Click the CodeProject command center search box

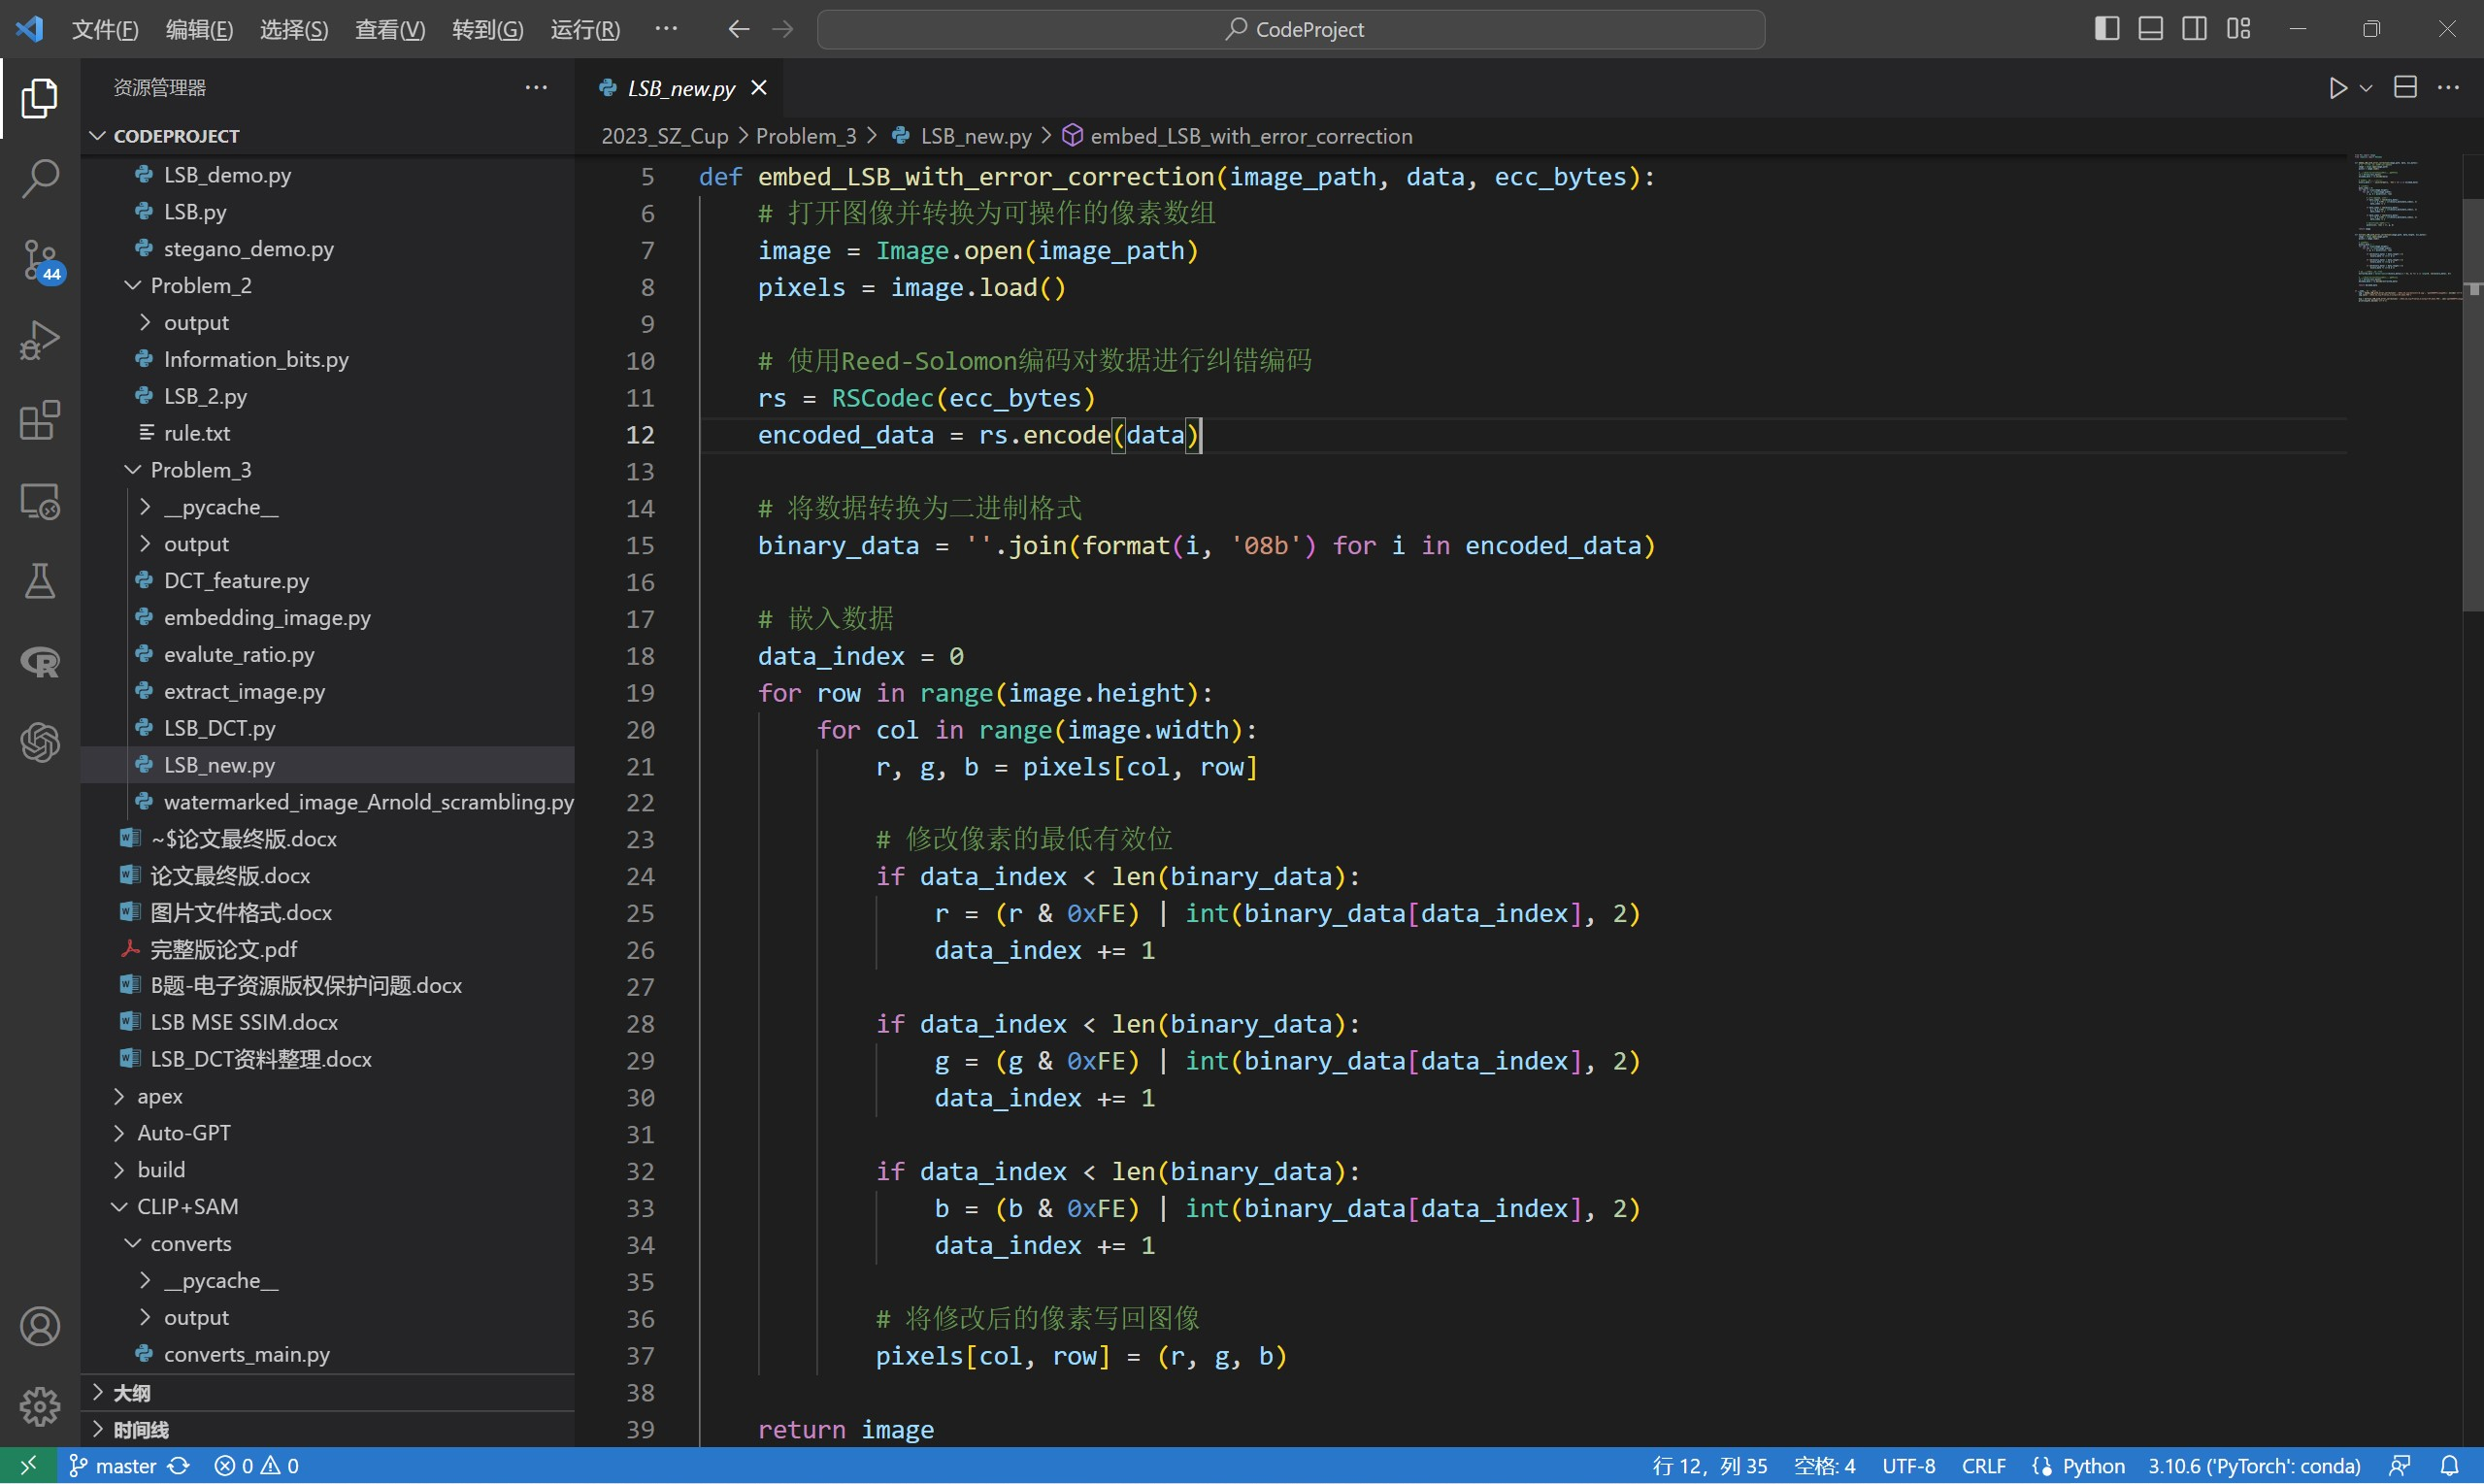pos(1290,29)
